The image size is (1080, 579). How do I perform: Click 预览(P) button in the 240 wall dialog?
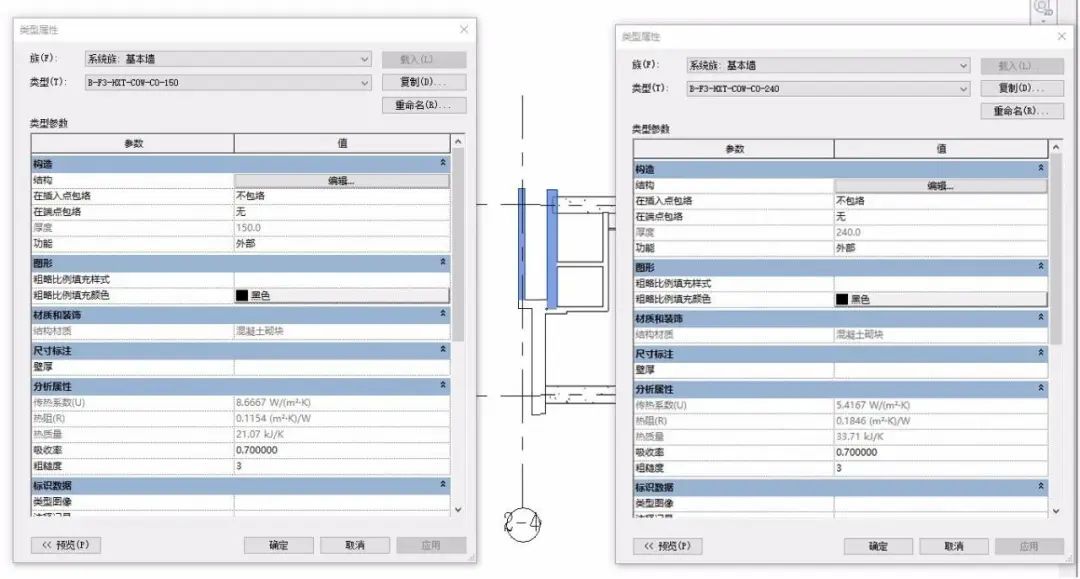(667, 547)
